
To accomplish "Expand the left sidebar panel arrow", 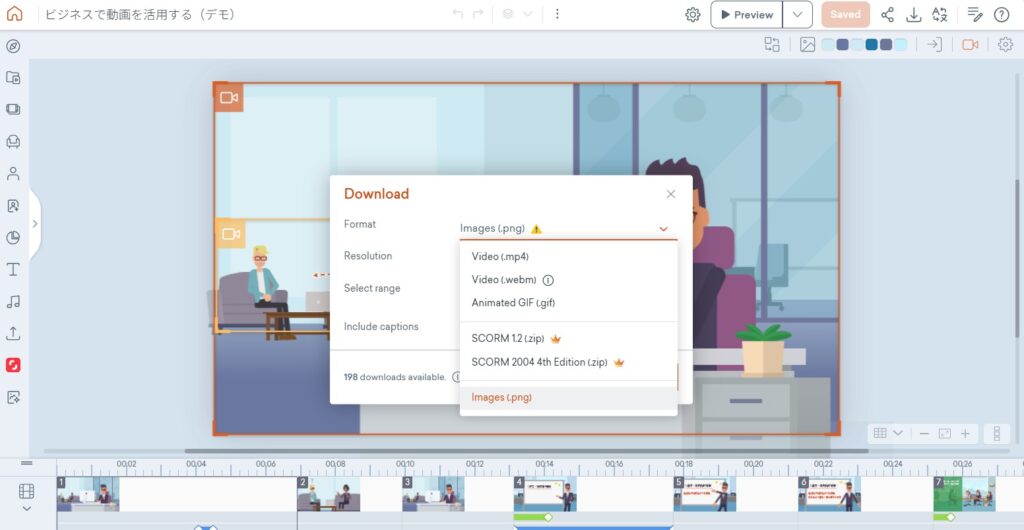I will coord(35,223).
